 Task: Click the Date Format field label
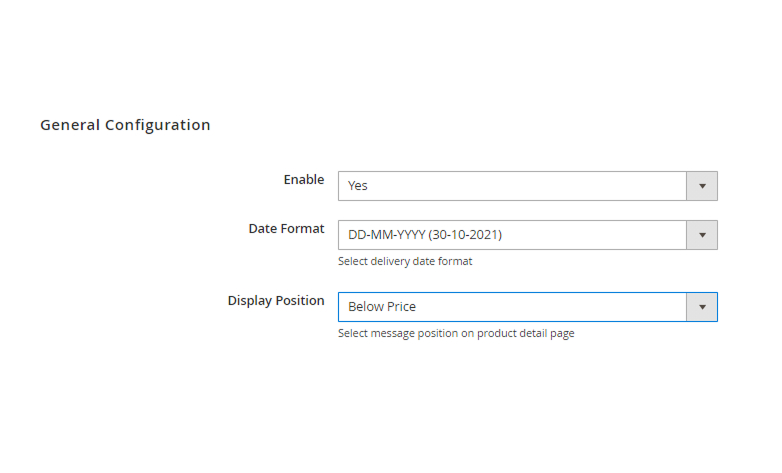tap(286, 229)
